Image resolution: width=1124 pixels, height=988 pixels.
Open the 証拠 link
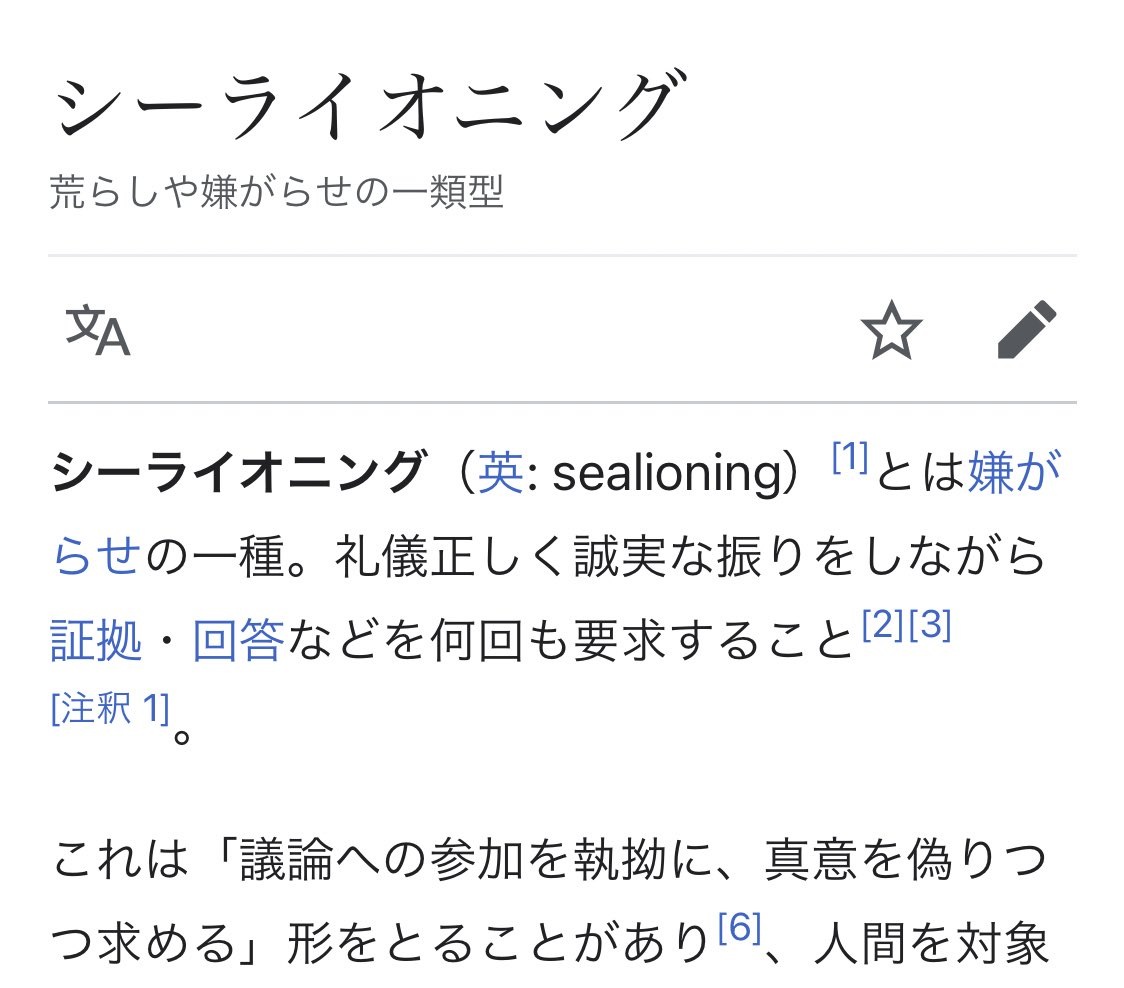click(x=96, y=640)
